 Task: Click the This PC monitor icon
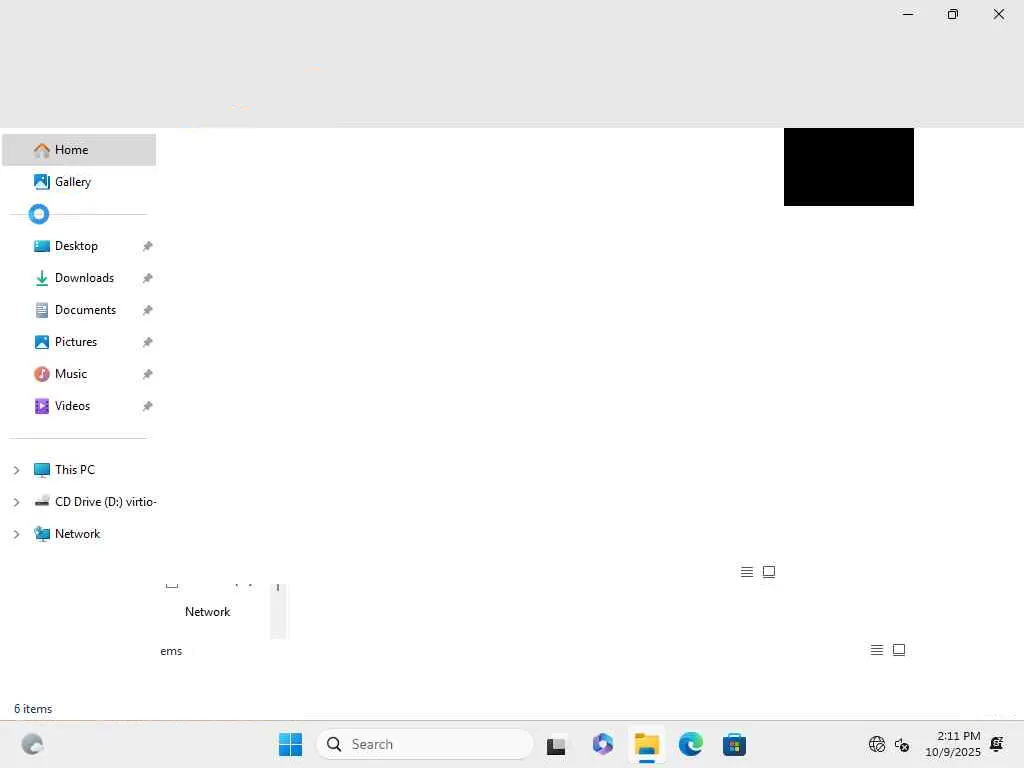click(42, 470)
